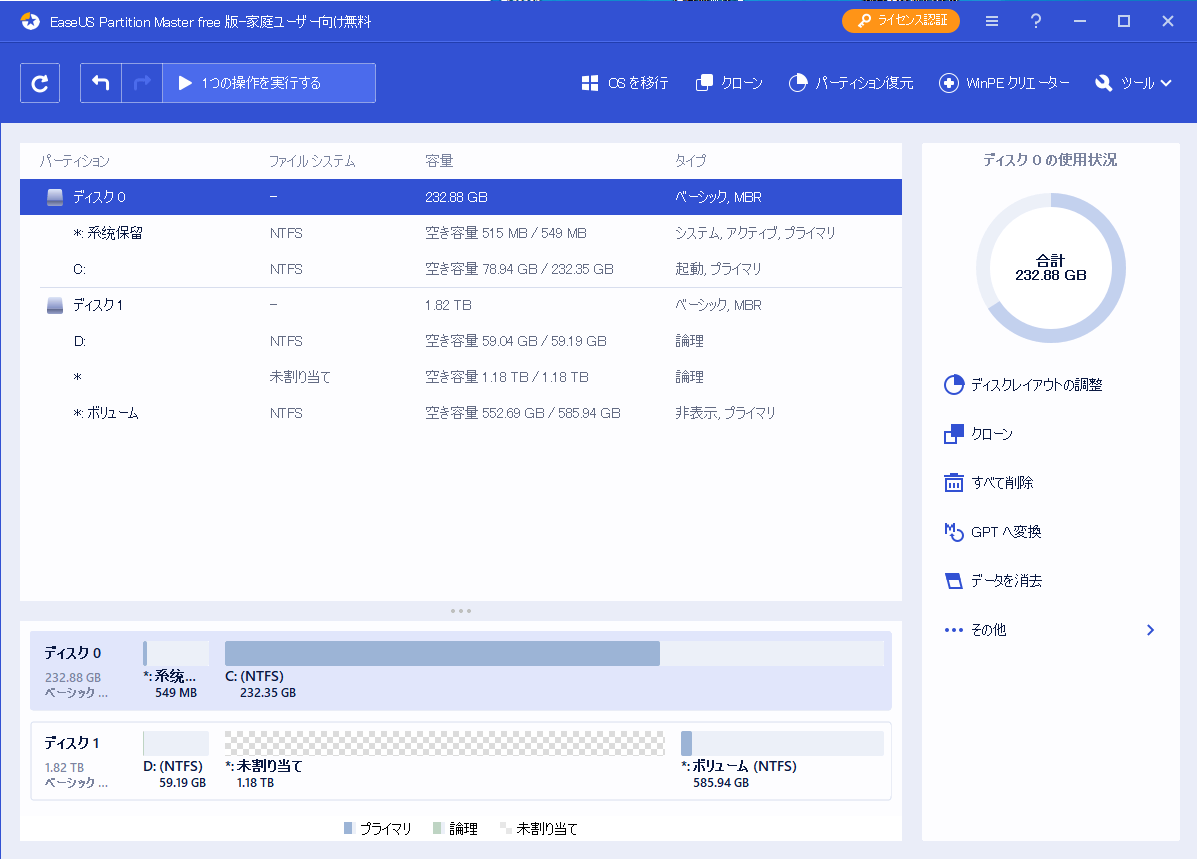
Task: Click the ファイルシステム column header
Action: pos(312,161)
